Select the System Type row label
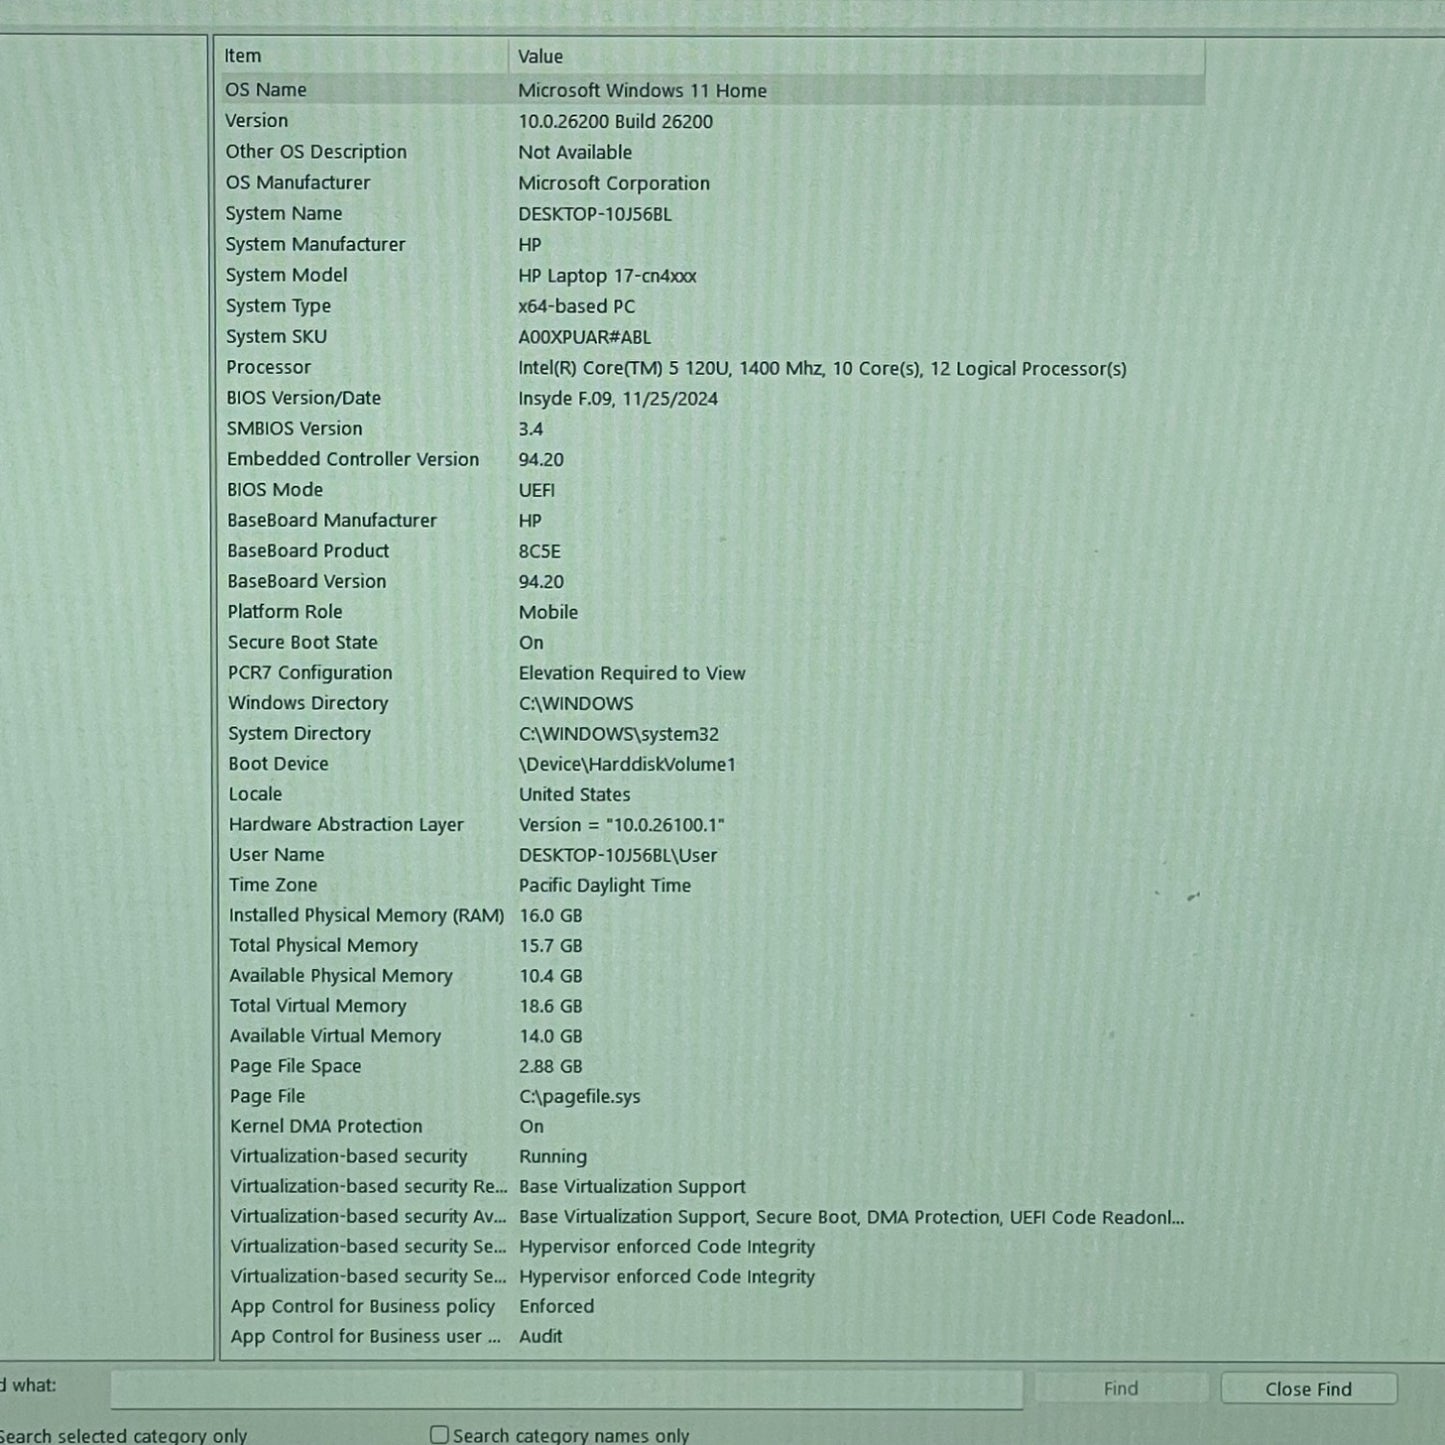 click(278, 306)
